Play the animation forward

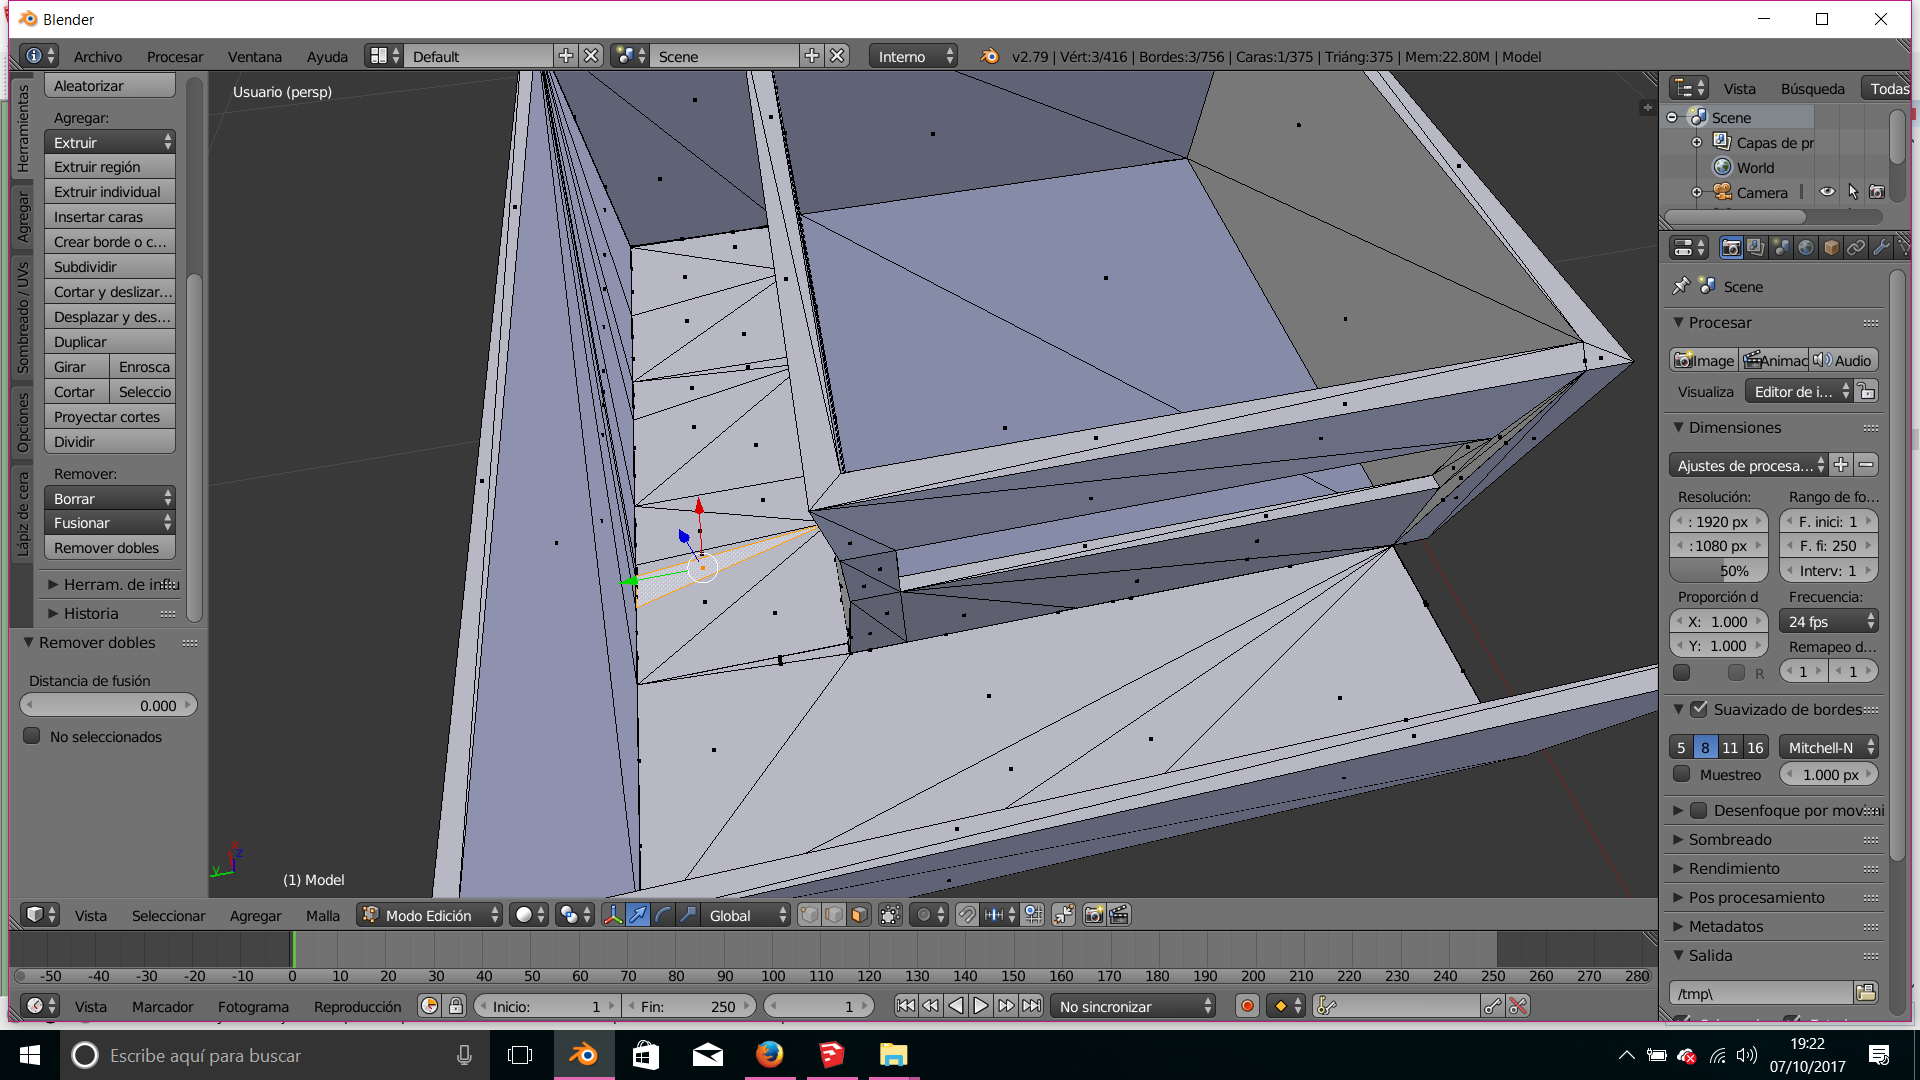981,1006
